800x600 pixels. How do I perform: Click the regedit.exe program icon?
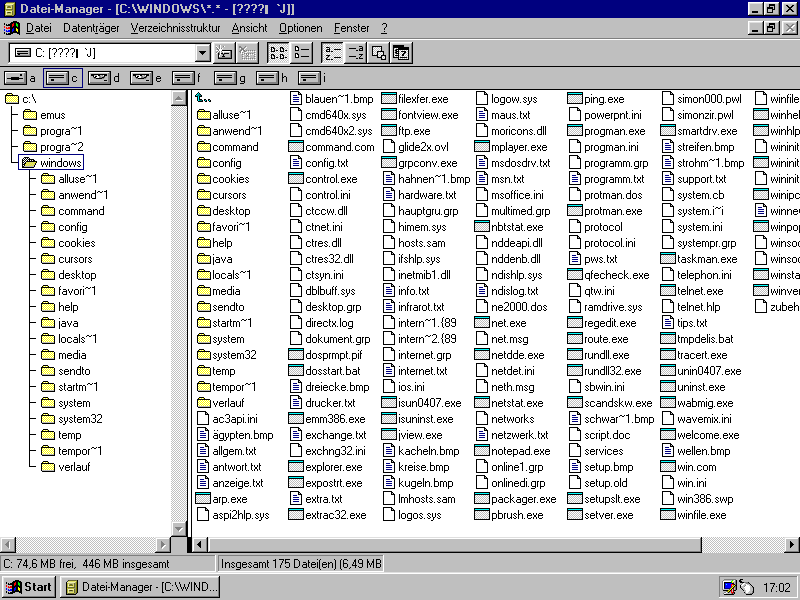pyautogui.click(x=575, y=322)
